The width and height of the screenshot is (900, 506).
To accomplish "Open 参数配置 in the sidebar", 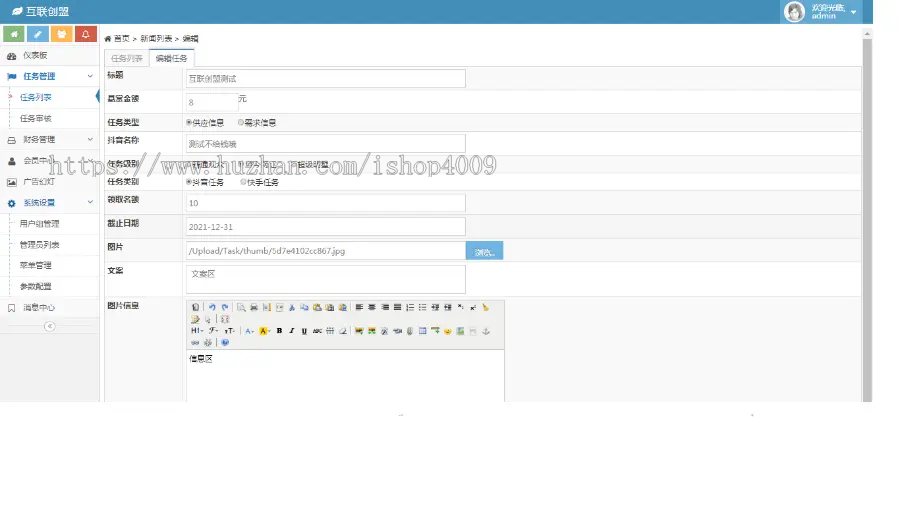I will pyautogui.click(x=36, y=286).
